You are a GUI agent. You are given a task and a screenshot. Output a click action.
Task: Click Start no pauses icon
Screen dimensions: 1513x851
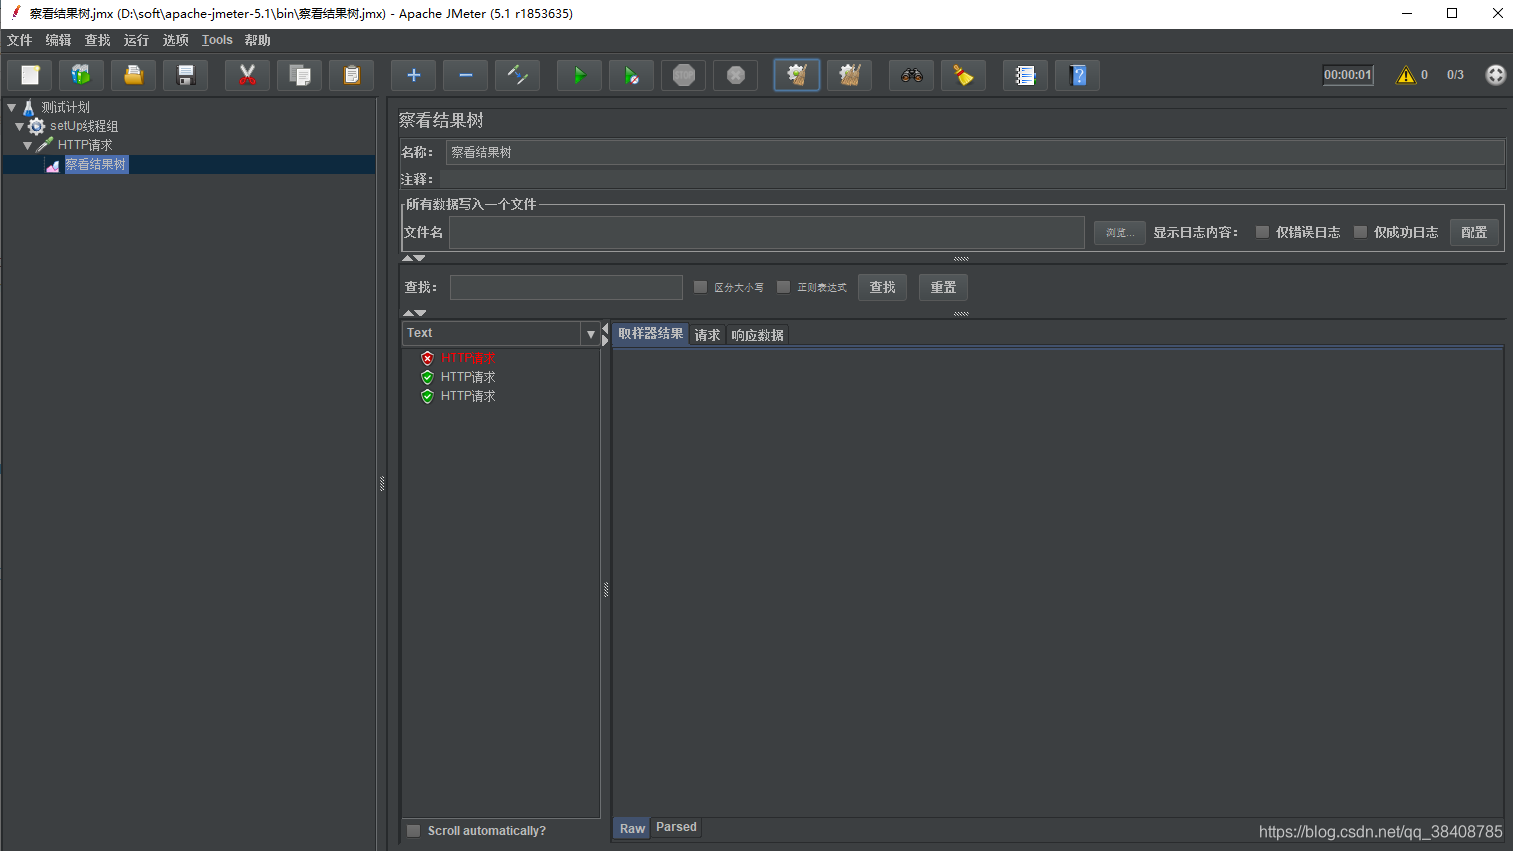point(632,75)
